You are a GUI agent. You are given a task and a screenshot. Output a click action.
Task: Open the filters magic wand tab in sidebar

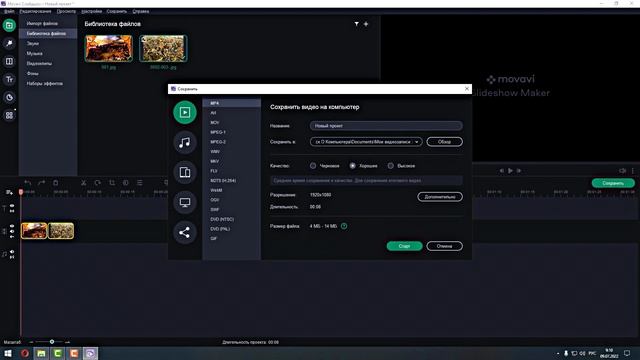[x=9, y=43]
